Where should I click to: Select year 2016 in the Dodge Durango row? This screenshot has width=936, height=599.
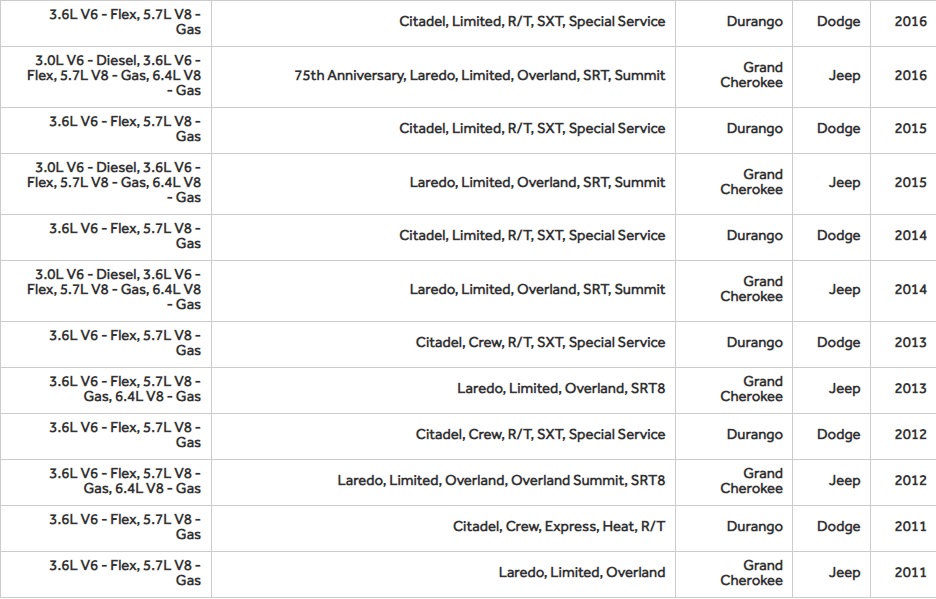pyautogui.click(x=910, y=22)
